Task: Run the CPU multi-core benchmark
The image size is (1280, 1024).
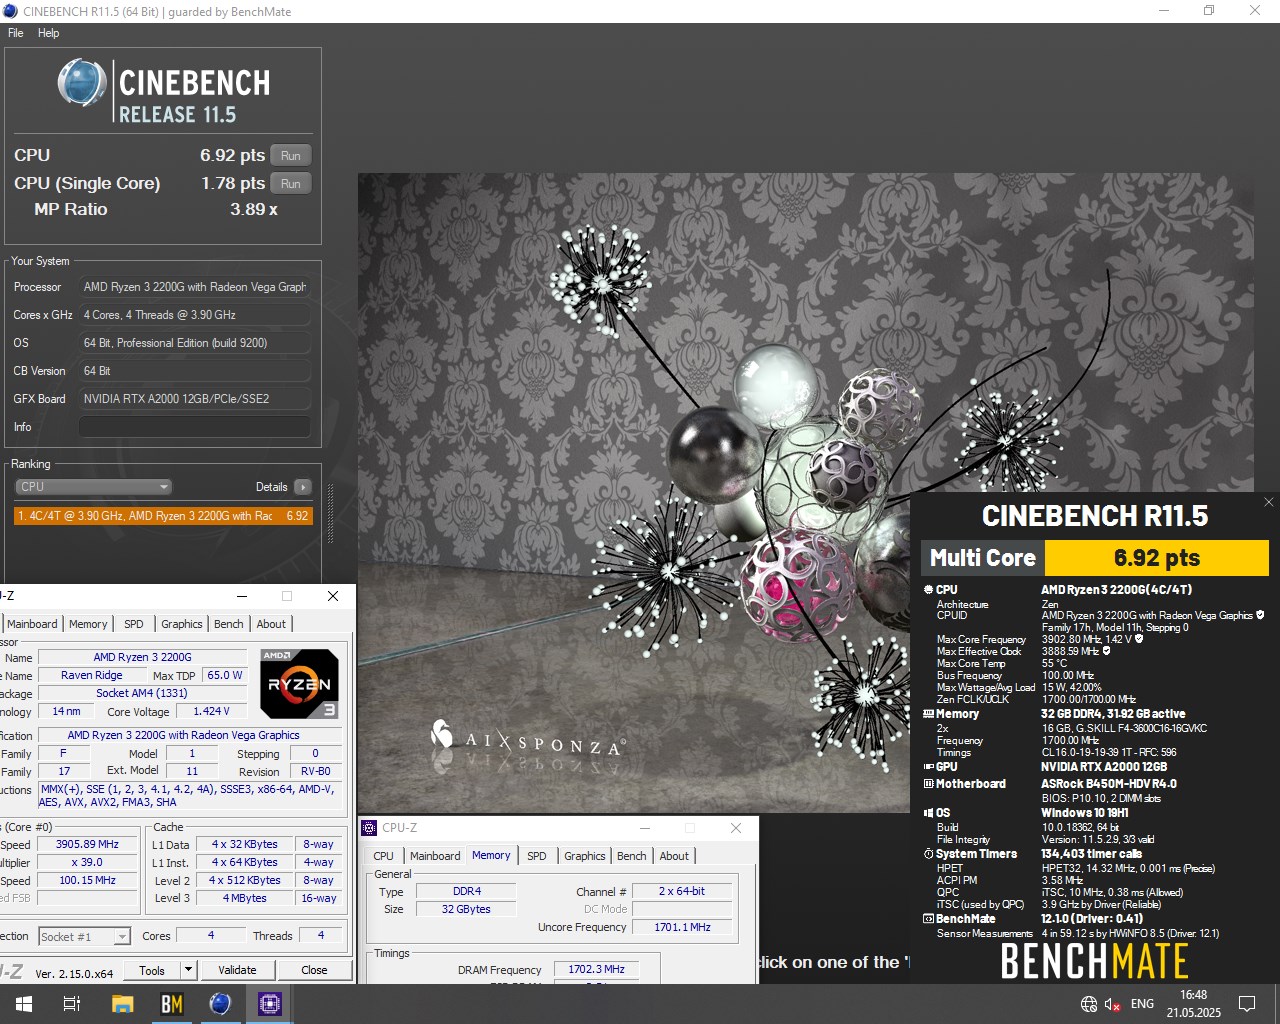Action: tap(291, 155)
